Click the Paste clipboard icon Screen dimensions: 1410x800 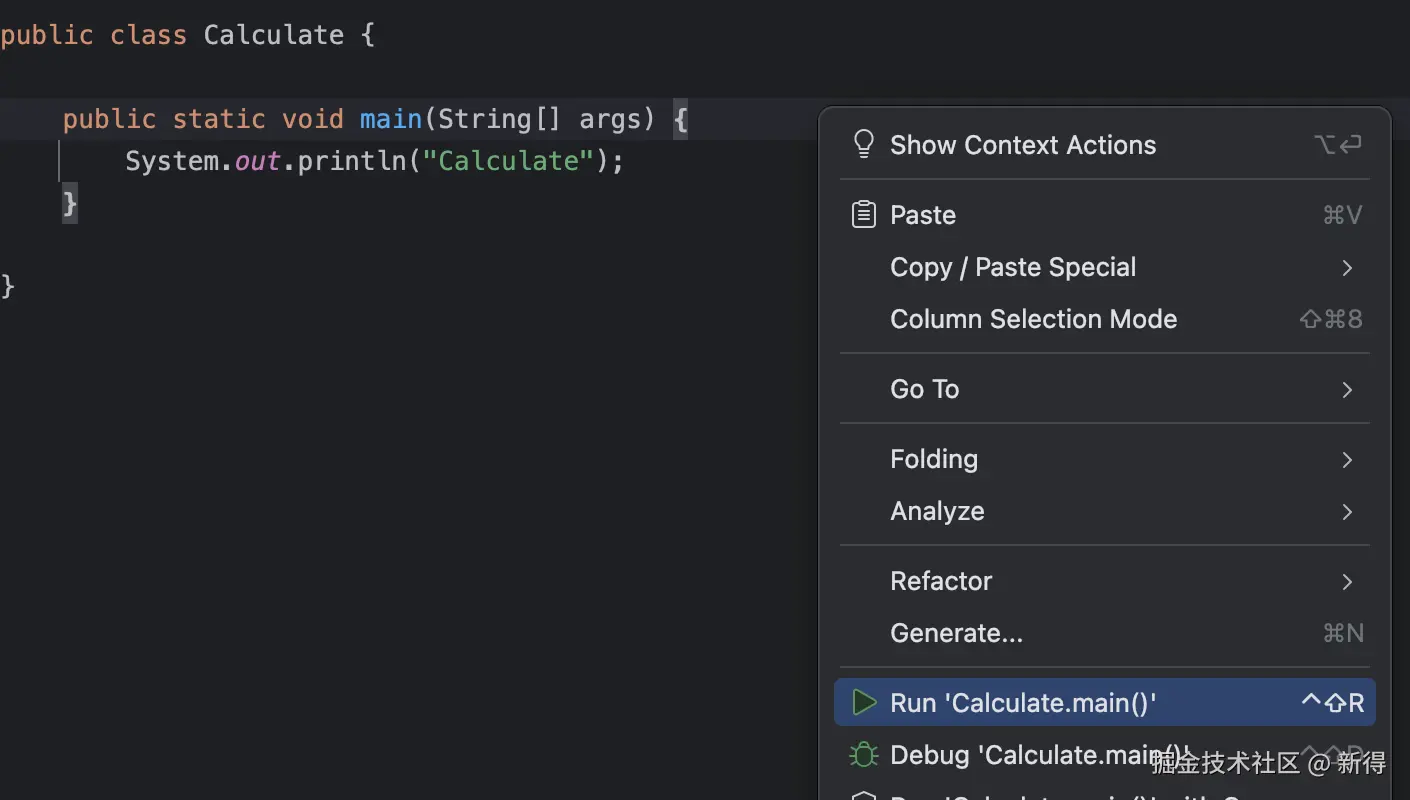click(x=863, y=215)
